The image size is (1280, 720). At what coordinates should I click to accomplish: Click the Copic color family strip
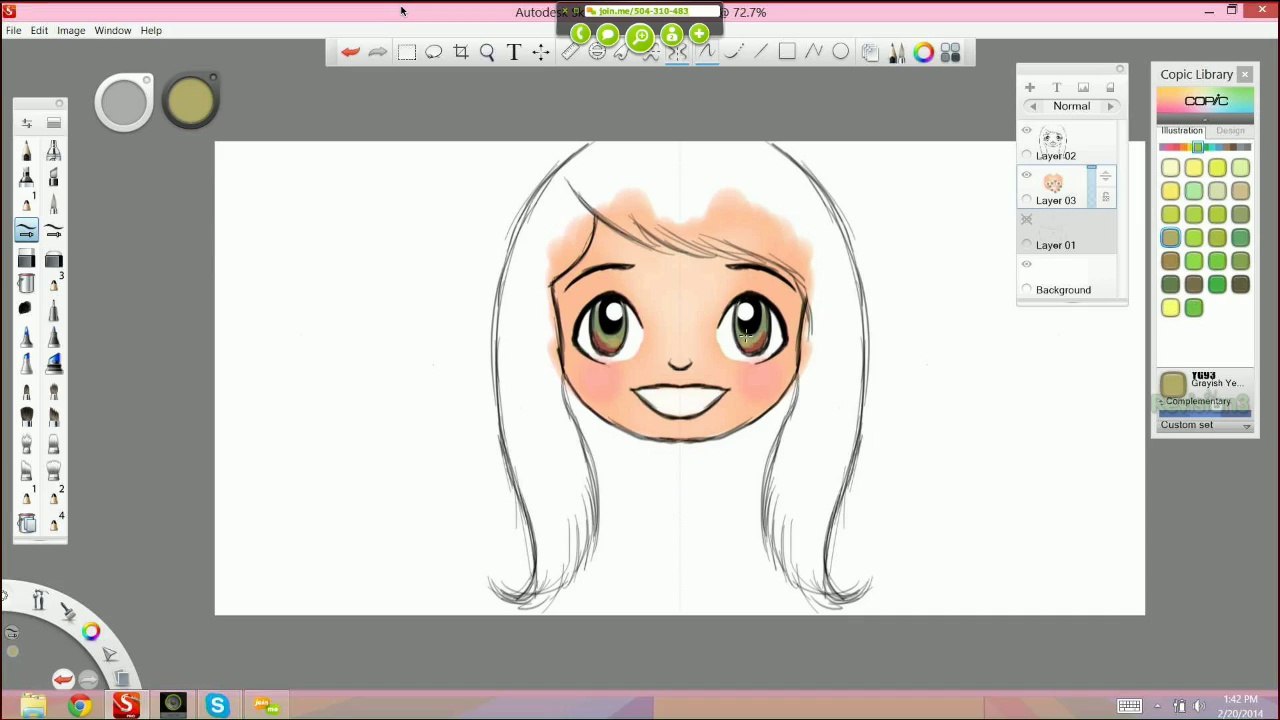(1205, 147)
